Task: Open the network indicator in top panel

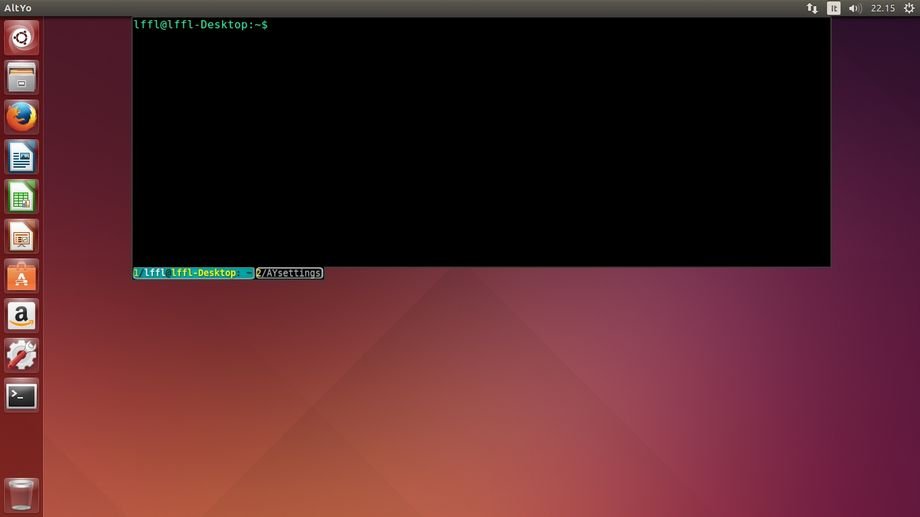Action: click(x=812, y=8)
